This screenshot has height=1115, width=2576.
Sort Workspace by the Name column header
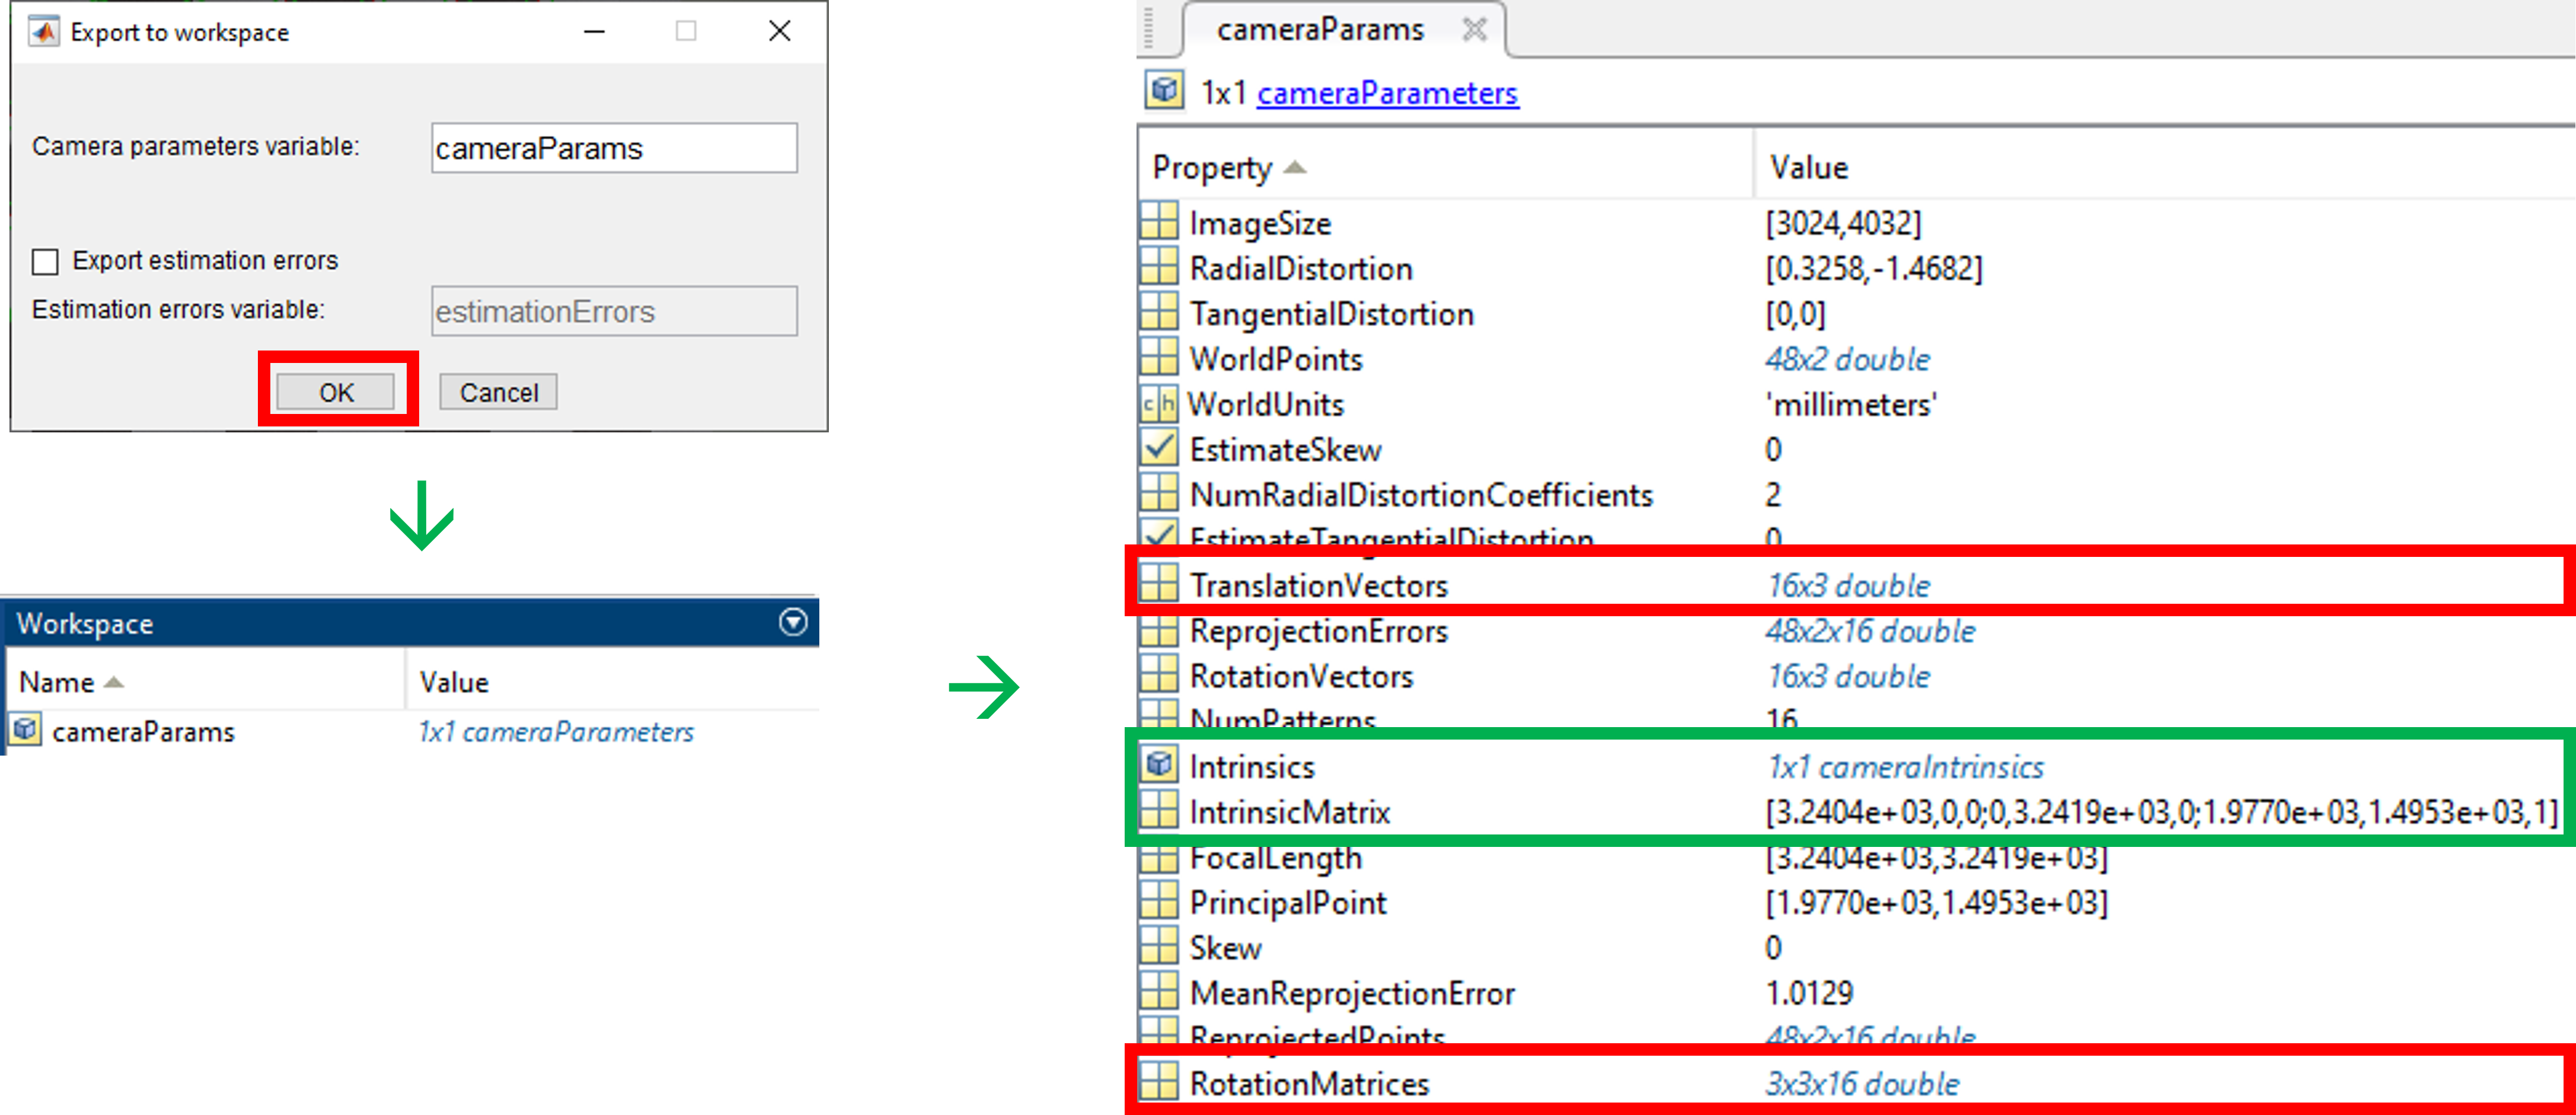tap(57, 682)
